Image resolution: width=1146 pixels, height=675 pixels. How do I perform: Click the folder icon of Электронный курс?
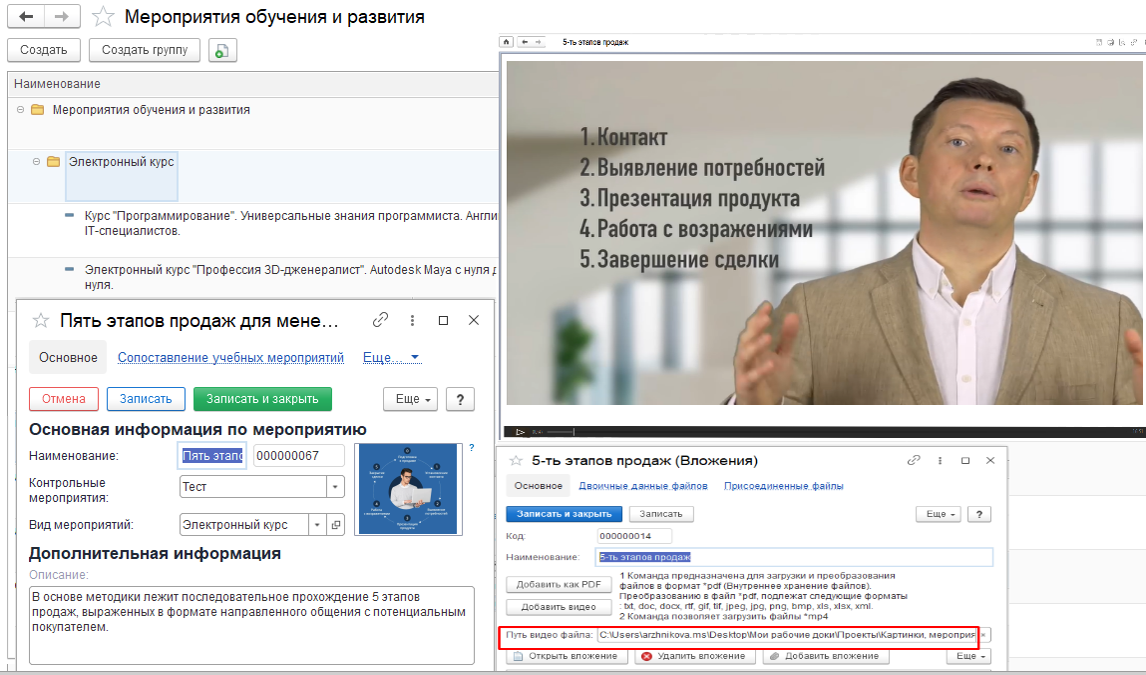click(55, 160)
